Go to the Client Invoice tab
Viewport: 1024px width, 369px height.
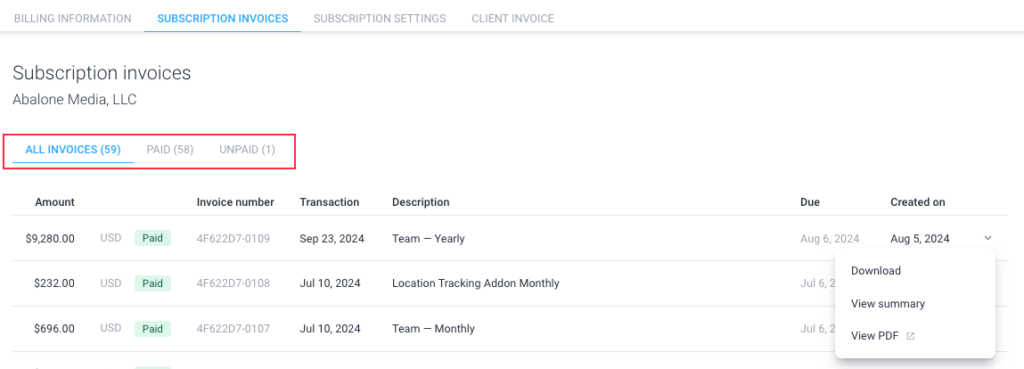tap(513, 18)
